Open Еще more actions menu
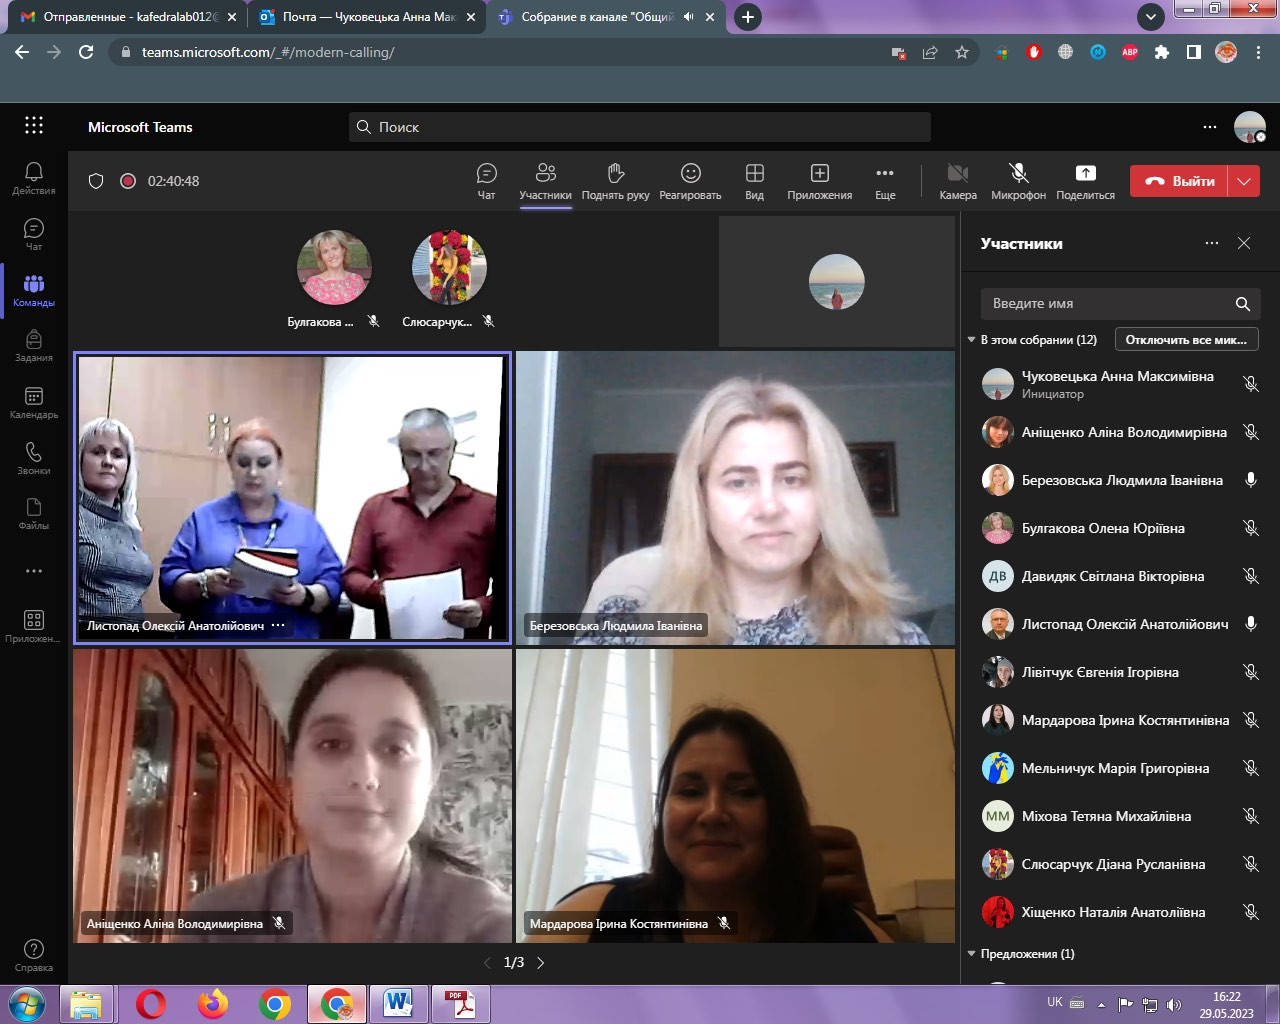 (x=885, y=181)
